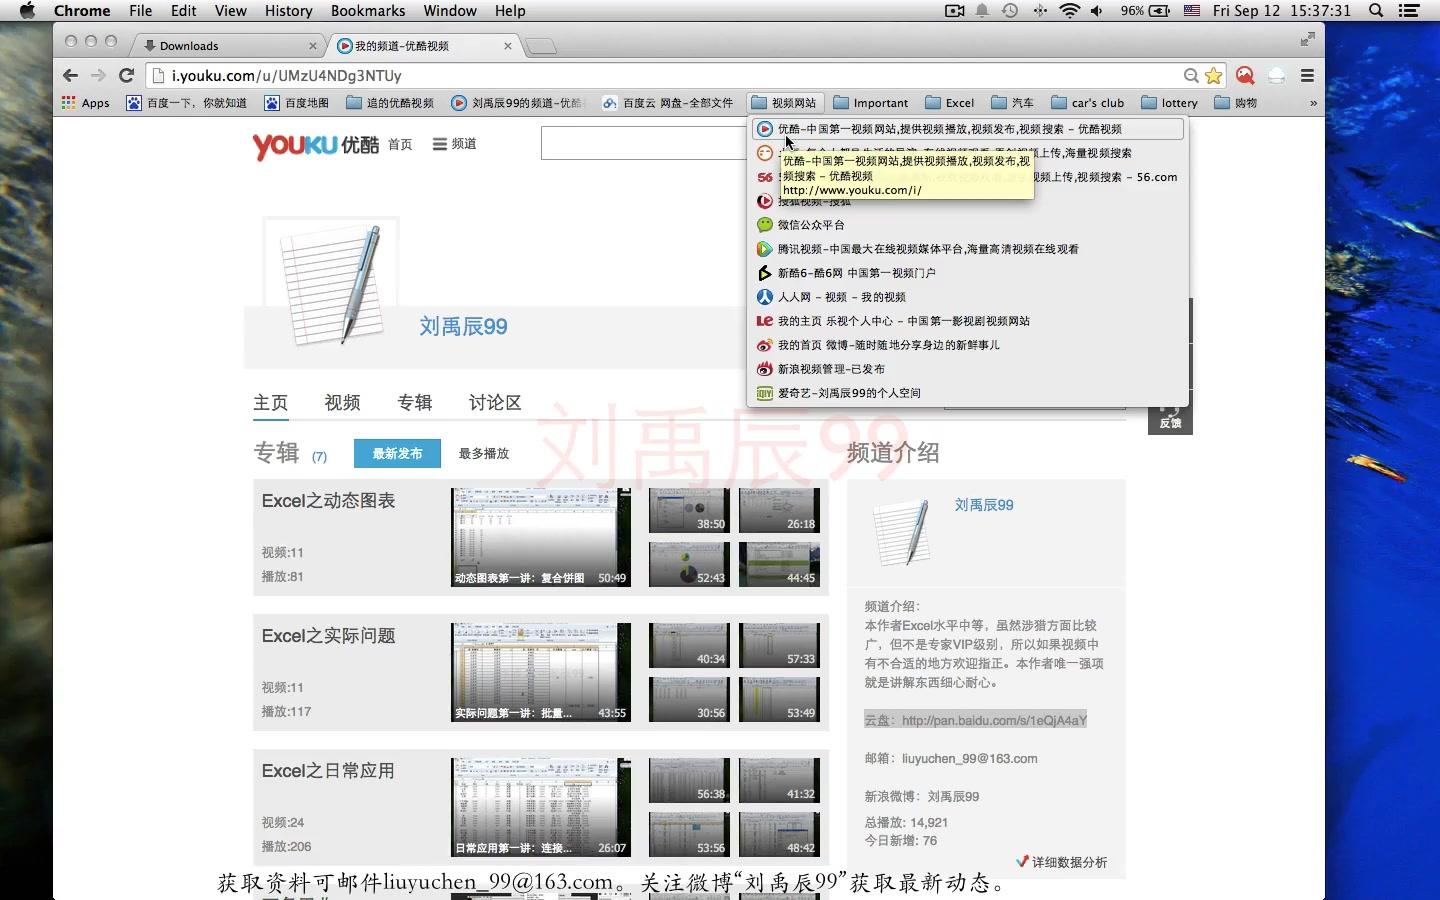Screen dimensions: 1440x900
Task: Open the History menu in the menu bar
Action: coord(288,11)
